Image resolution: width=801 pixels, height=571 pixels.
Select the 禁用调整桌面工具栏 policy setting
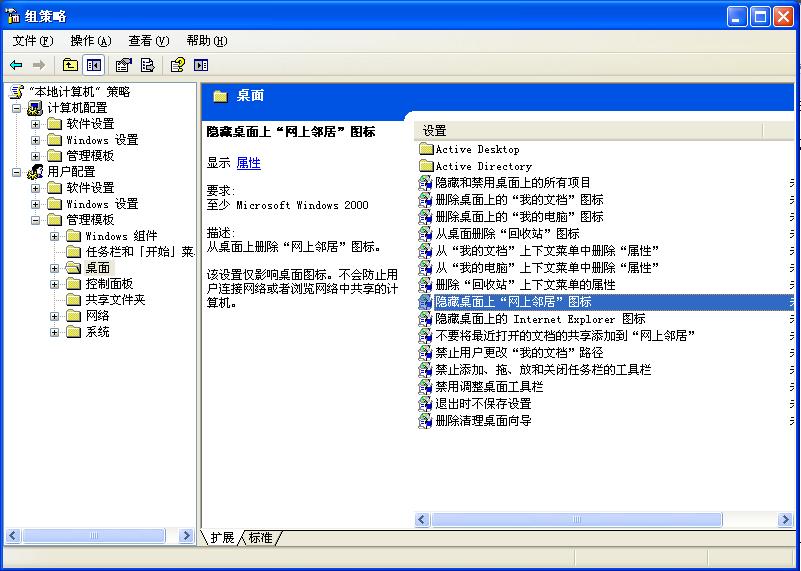click(489, 386)
